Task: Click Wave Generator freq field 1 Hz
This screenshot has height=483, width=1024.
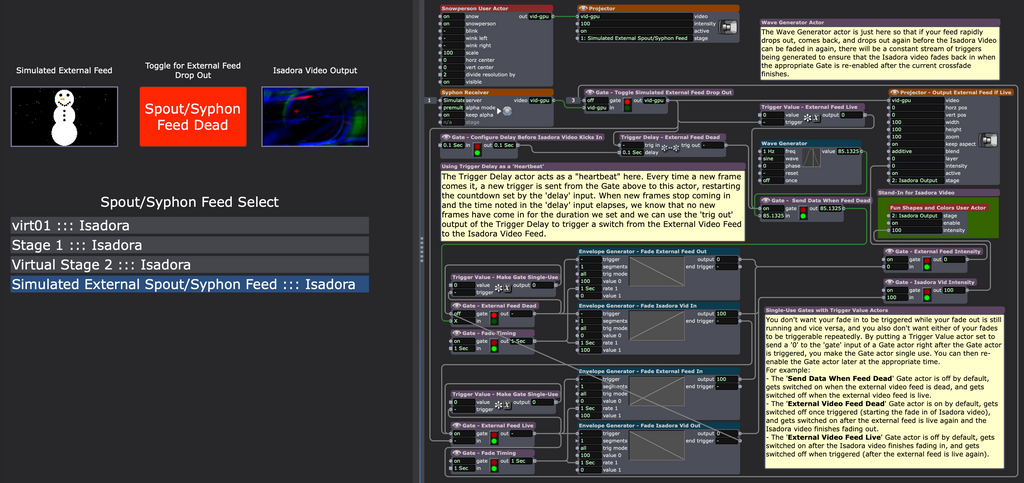Action: tap(771, 151)
